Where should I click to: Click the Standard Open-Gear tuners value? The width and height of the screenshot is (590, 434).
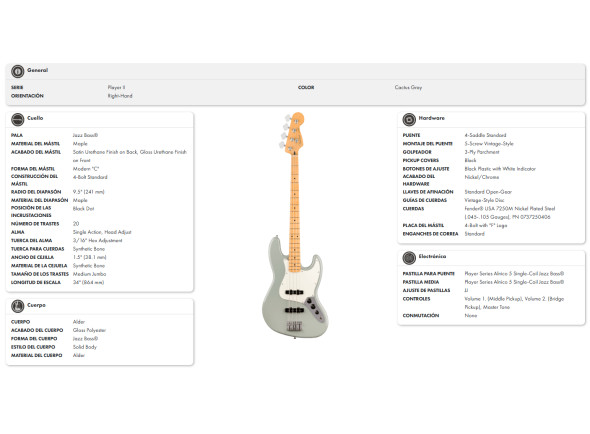click(x=488, y=192)
